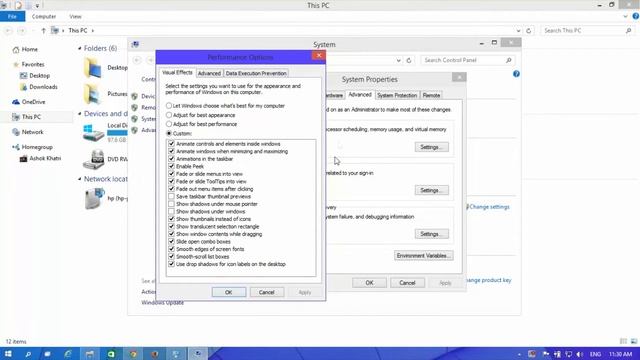Select the Local Disk drive icon
Image resolution: width=640 pixels, height=360 pixels.
point(93,133)
